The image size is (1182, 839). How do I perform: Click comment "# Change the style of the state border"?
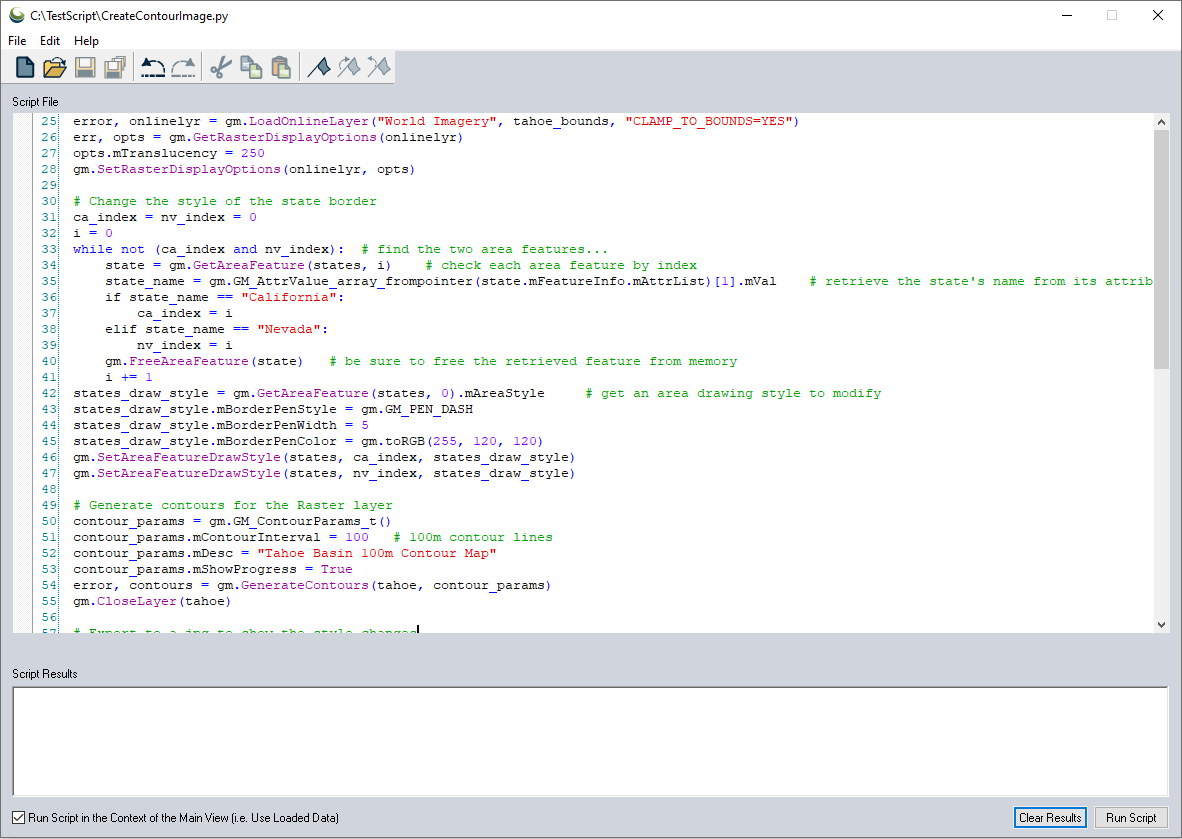point(225,201)
